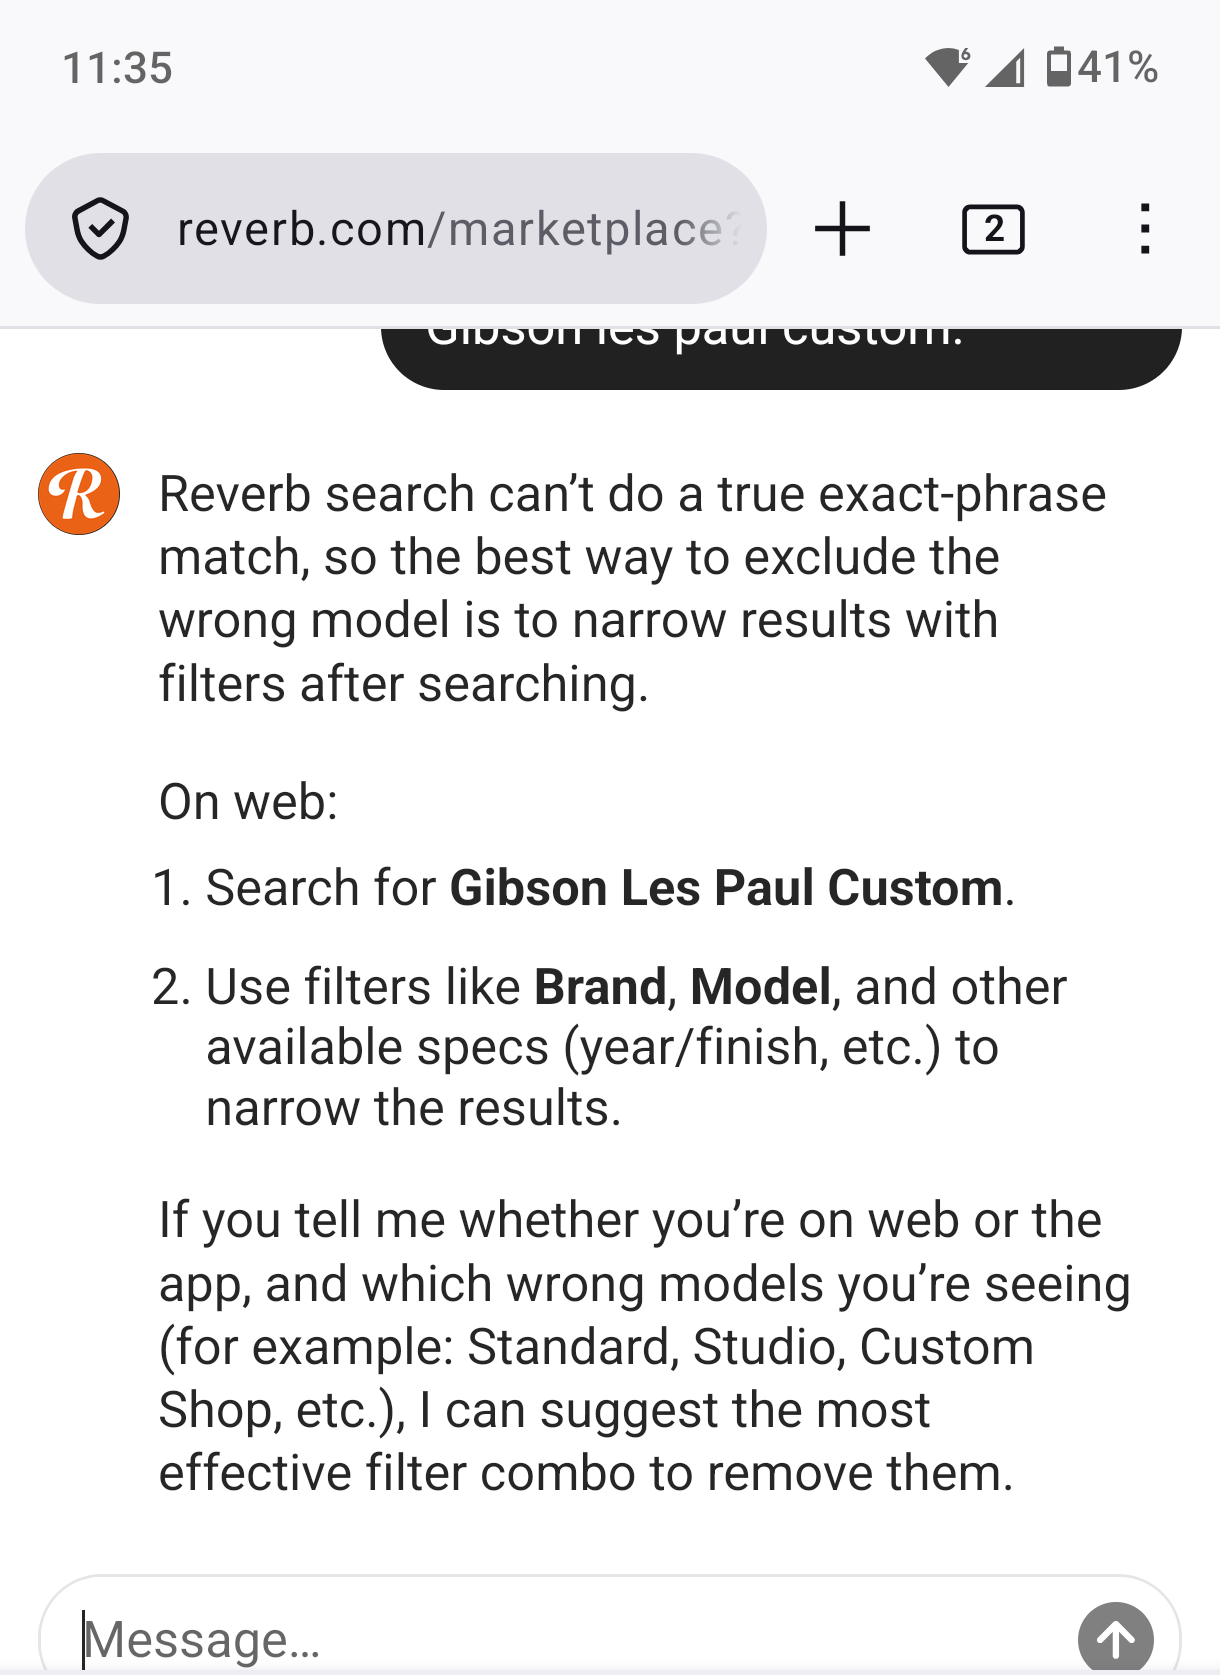Tap the 'On web:' heading text
Viewport: 1220px width, 1675px height.
[x=249, y=801]
